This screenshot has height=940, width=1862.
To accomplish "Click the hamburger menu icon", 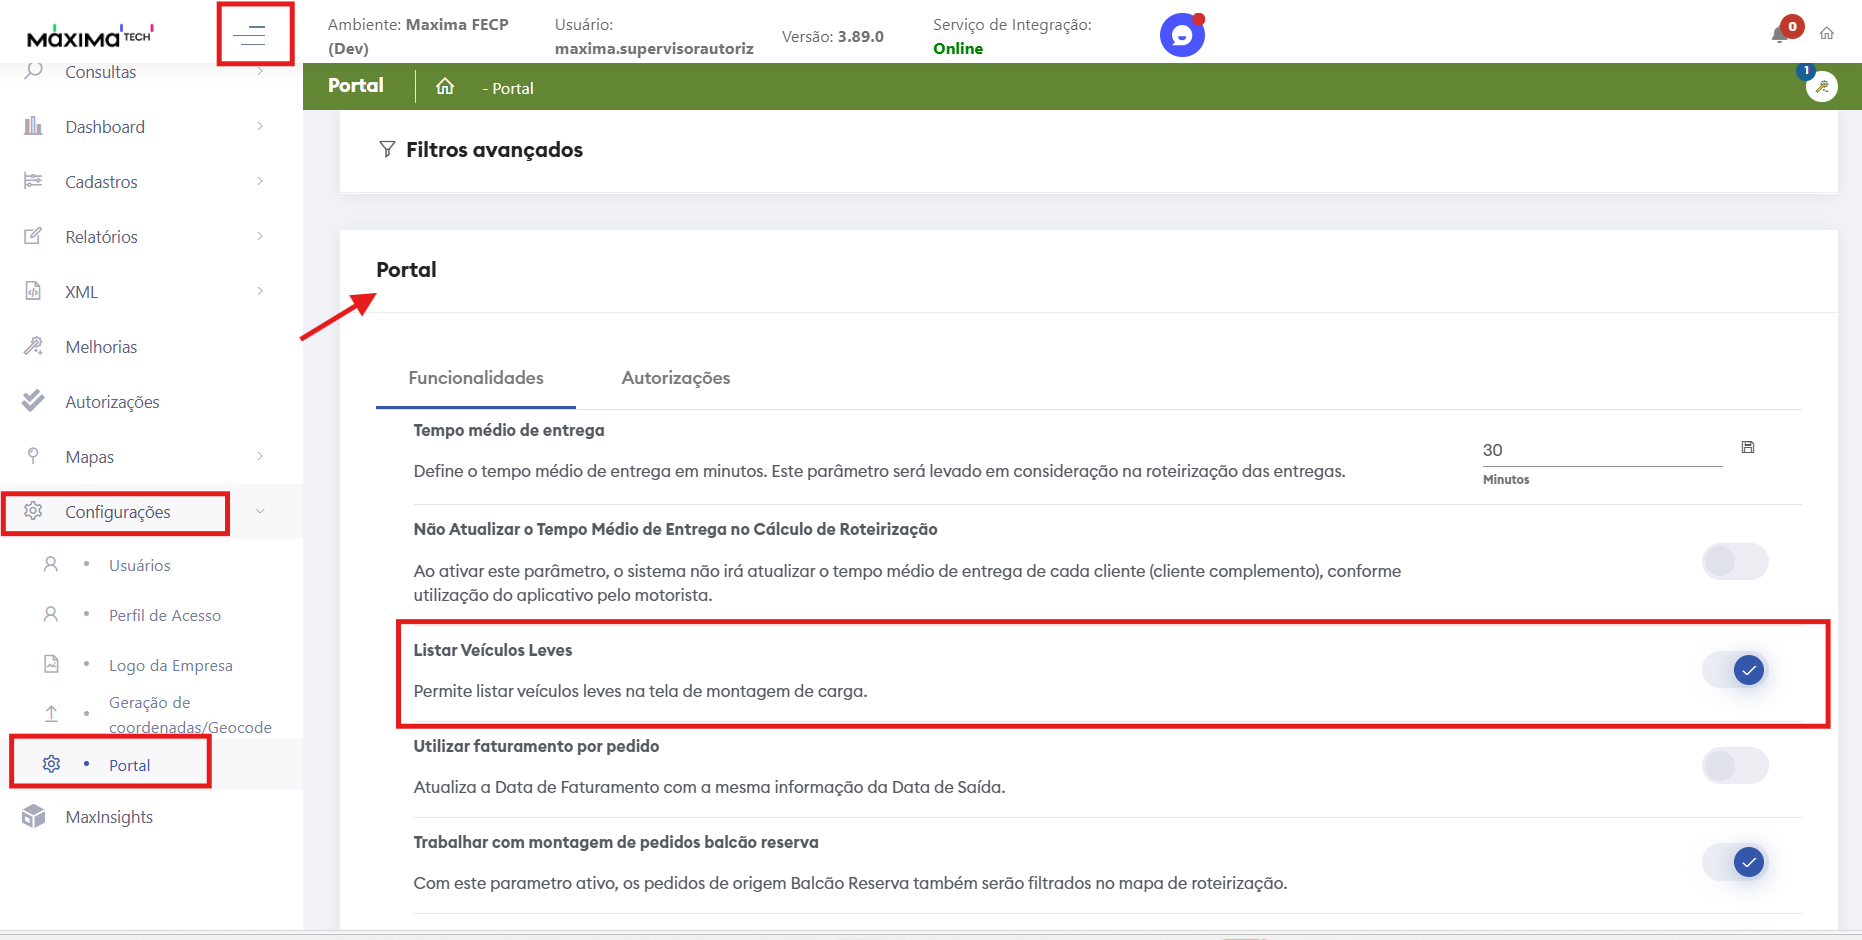I will tap(249, 36).
